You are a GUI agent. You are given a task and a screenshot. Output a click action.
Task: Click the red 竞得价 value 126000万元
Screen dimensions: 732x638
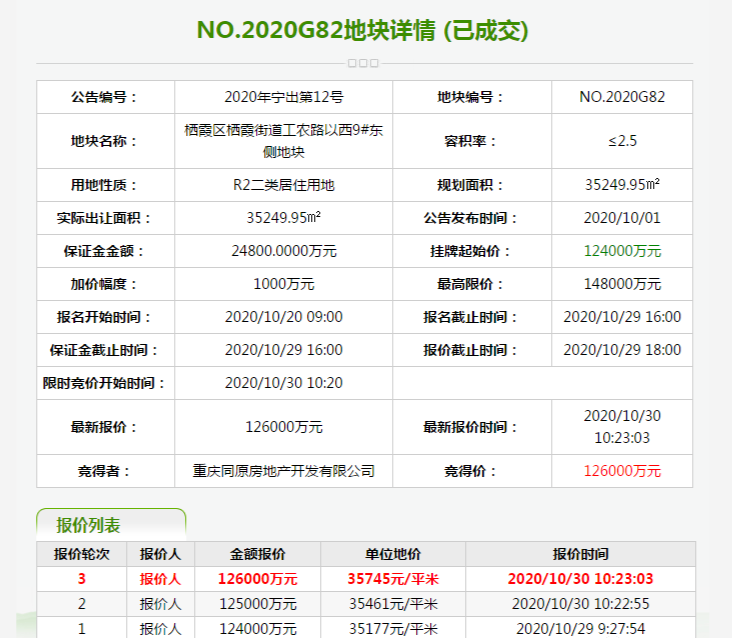click(622, 470)
